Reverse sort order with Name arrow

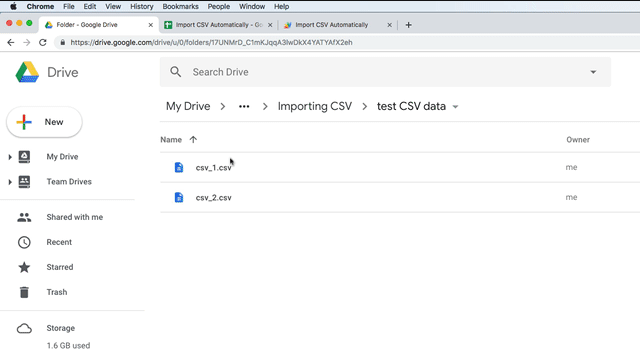click(193, 140)
